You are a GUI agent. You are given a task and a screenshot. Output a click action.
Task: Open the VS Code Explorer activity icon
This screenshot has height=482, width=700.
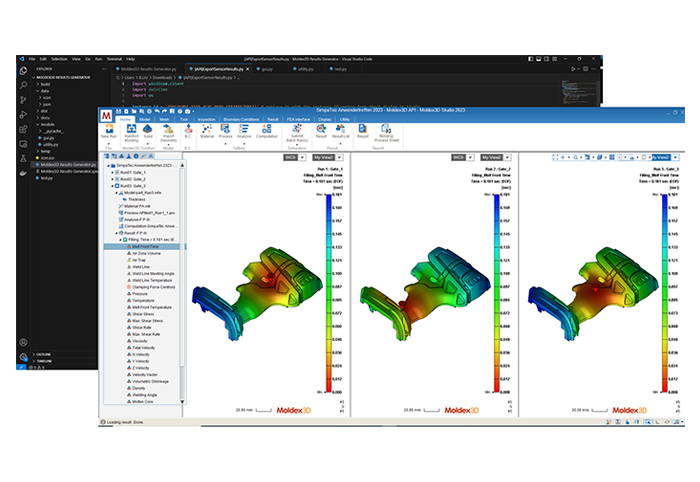point(23,71)
